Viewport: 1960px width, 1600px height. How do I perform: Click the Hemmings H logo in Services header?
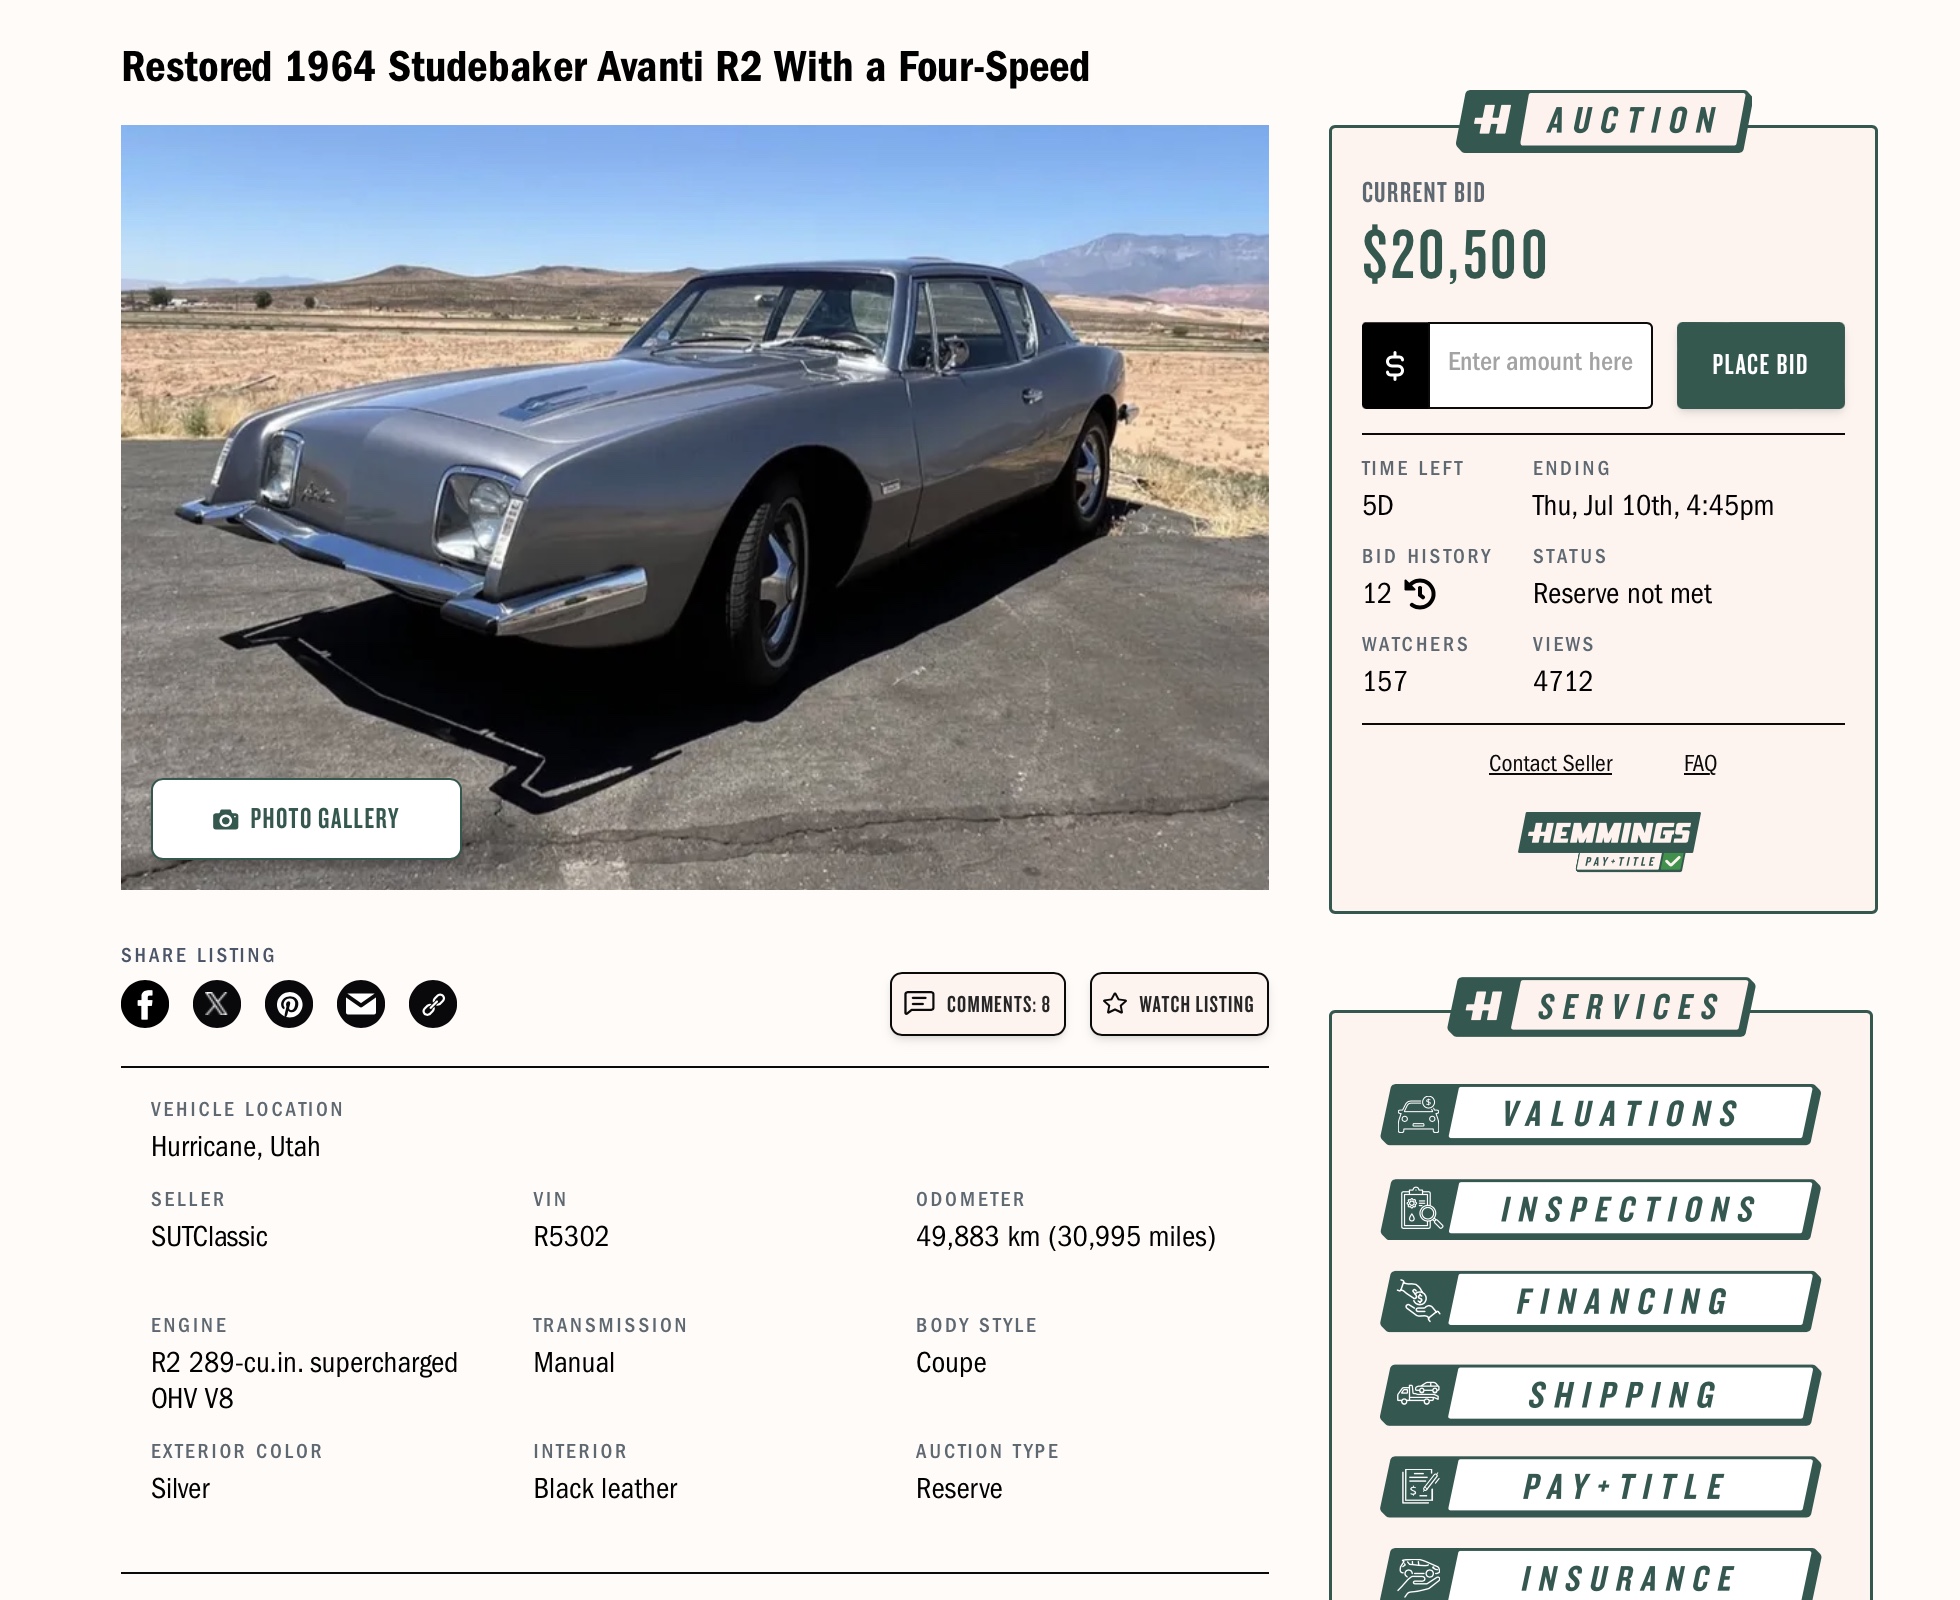point(1484,1006)
